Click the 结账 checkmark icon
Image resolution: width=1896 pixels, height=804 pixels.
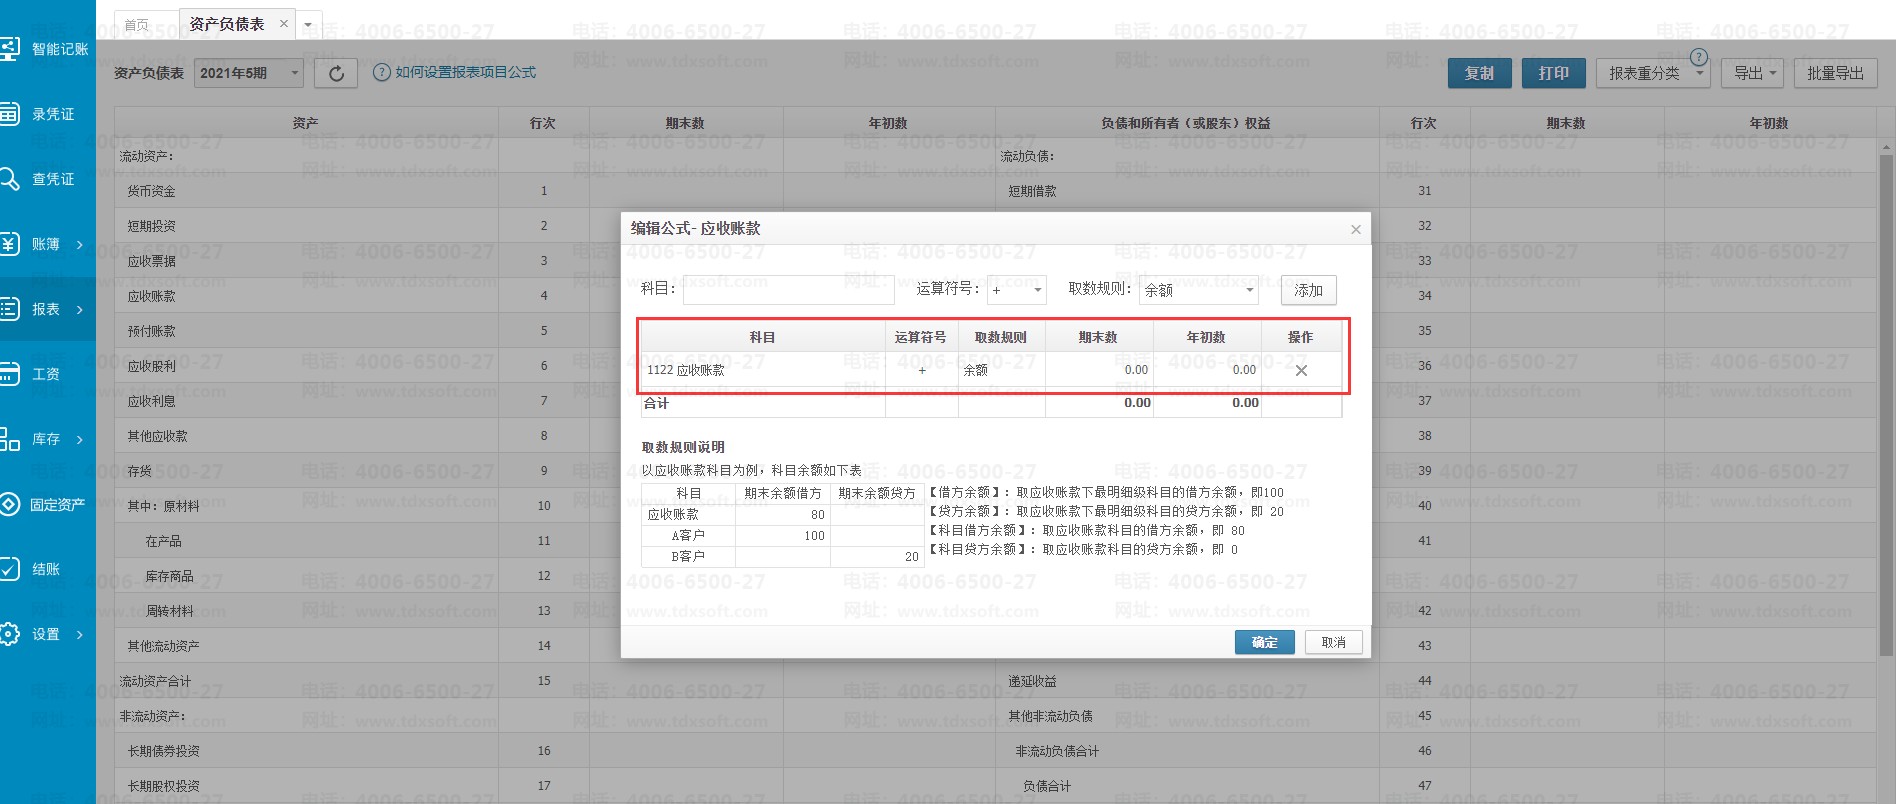coord(9,569)
